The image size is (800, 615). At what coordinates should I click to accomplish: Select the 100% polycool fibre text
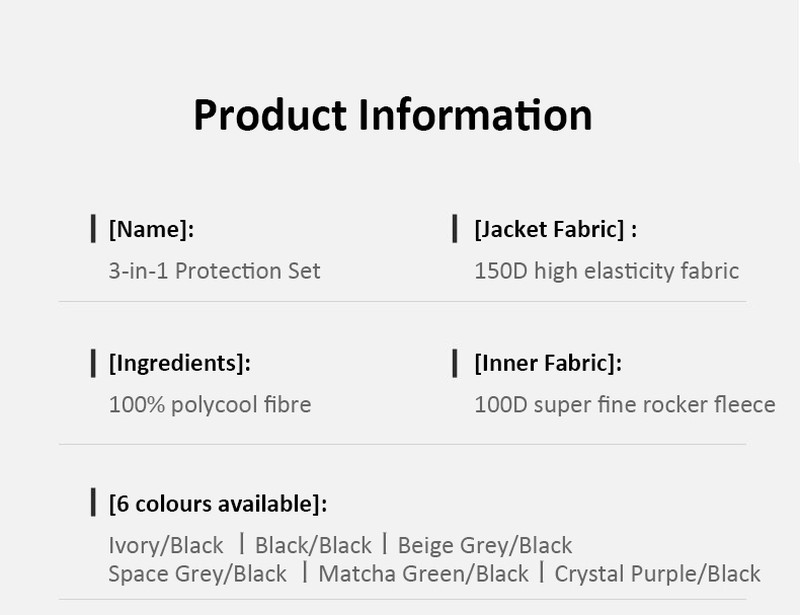[209, 405]
